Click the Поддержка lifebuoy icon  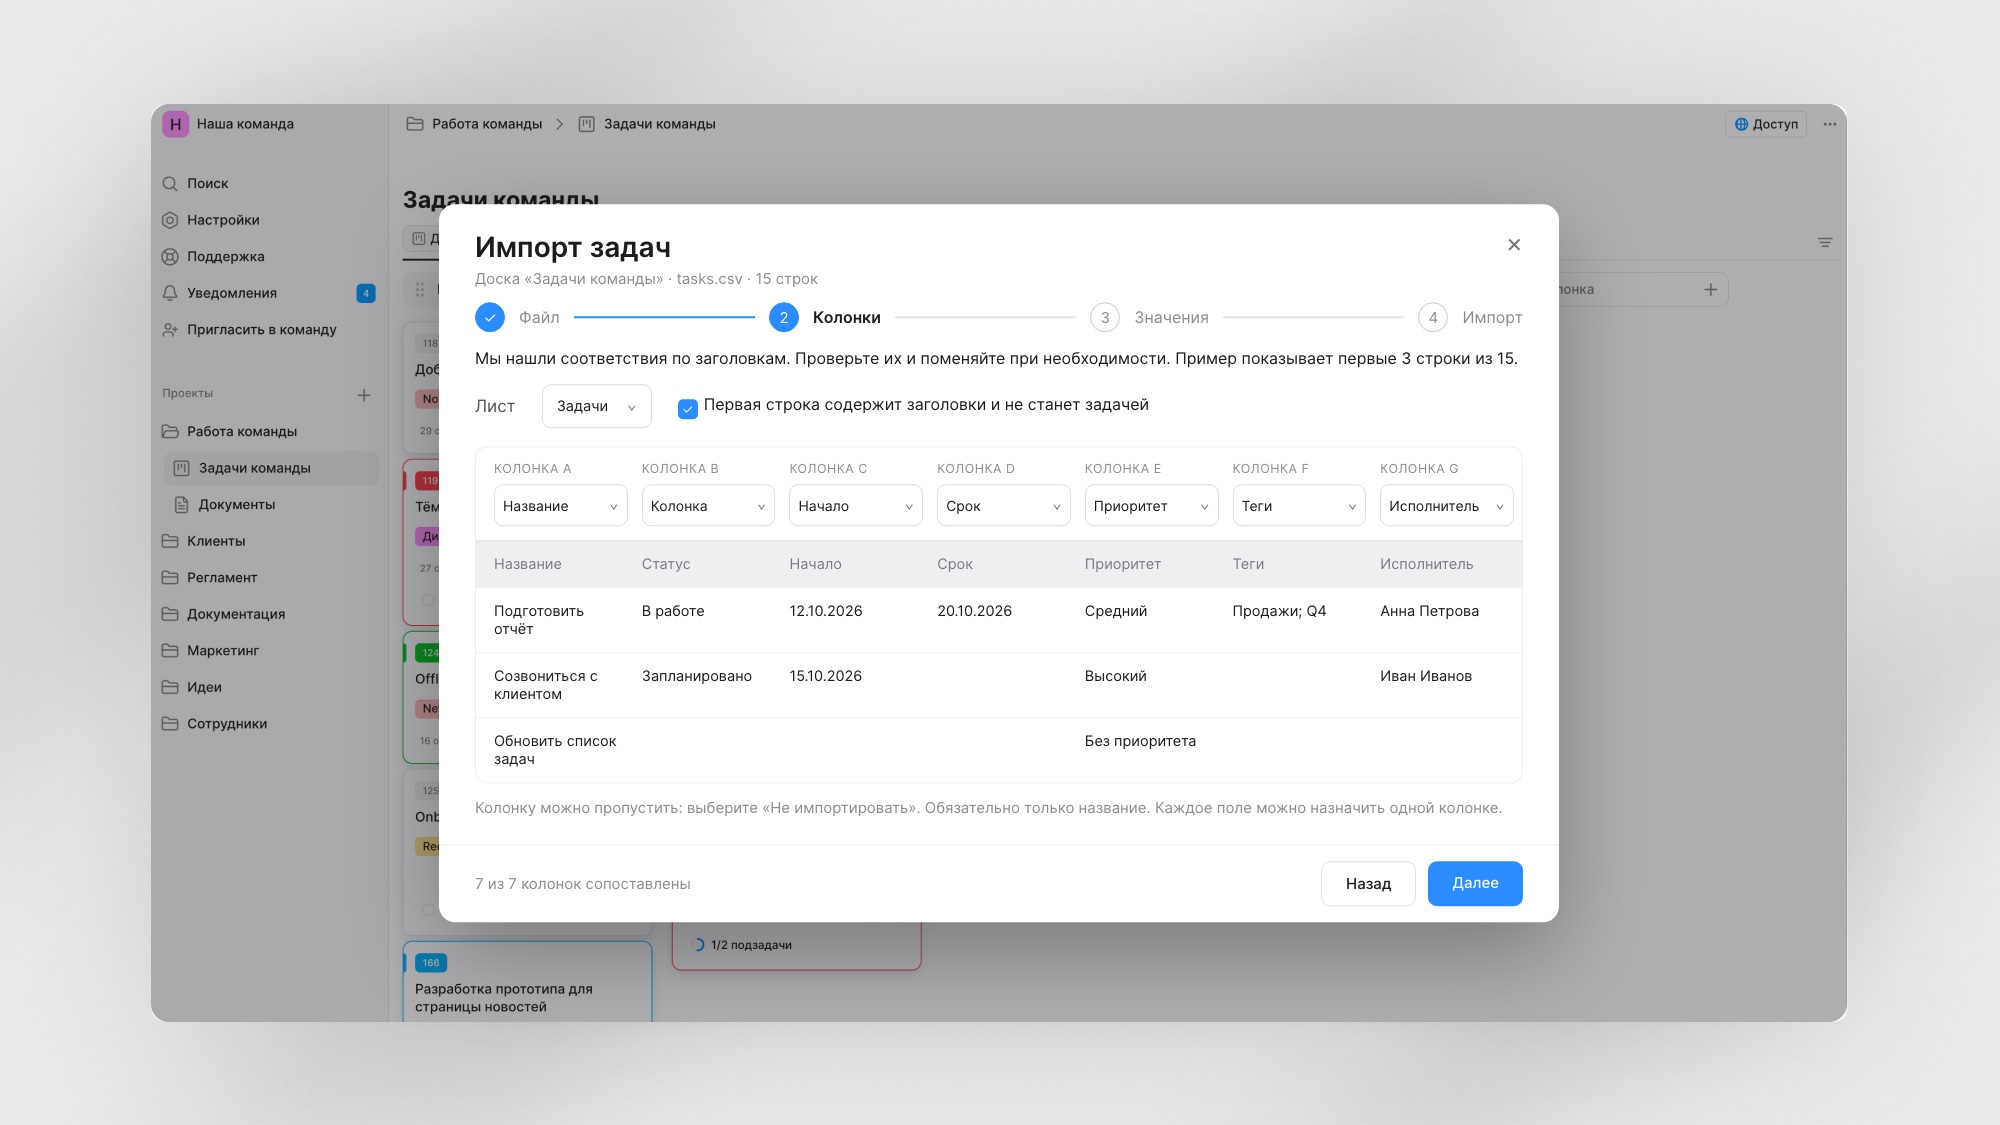click(x=170, y=257)
